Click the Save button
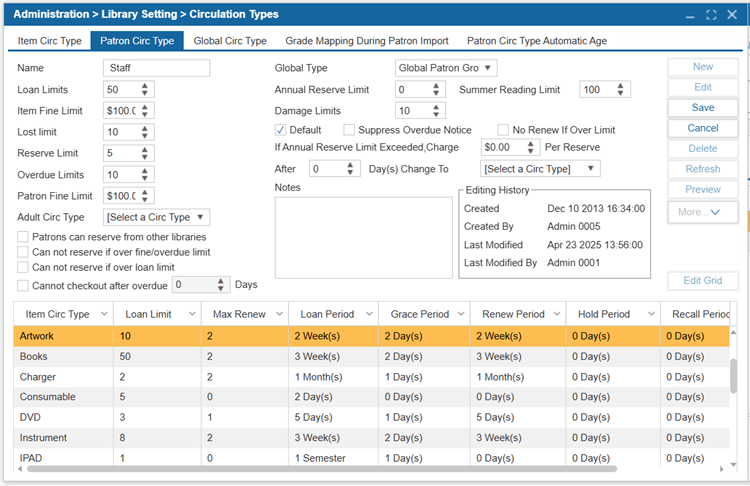The image size is (750, 486). point(703,108)
